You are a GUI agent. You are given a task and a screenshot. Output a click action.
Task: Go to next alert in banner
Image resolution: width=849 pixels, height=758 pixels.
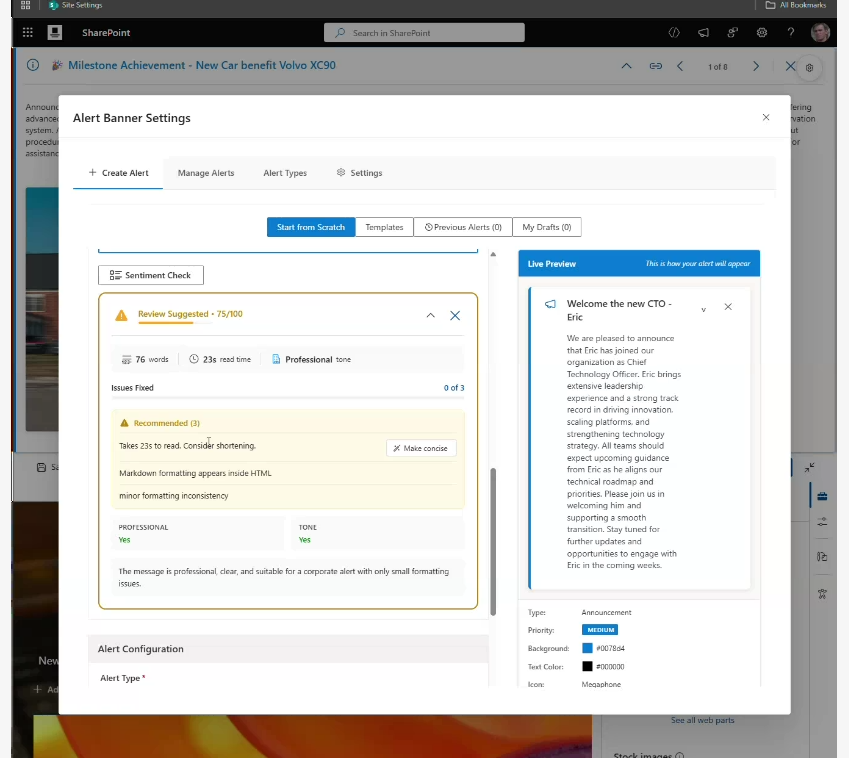click(x=756, y=66)
